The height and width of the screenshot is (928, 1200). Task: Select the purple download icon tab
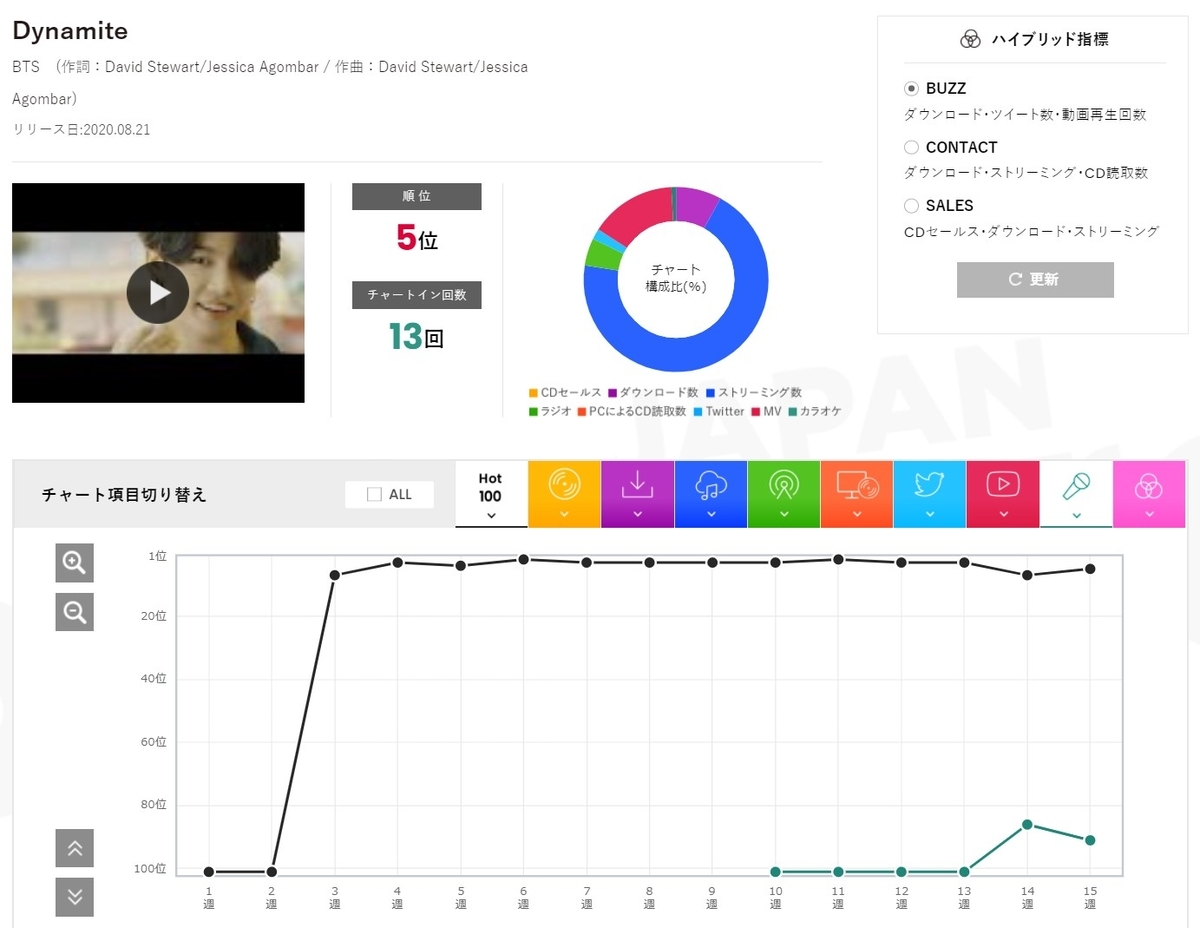[638, 494]
